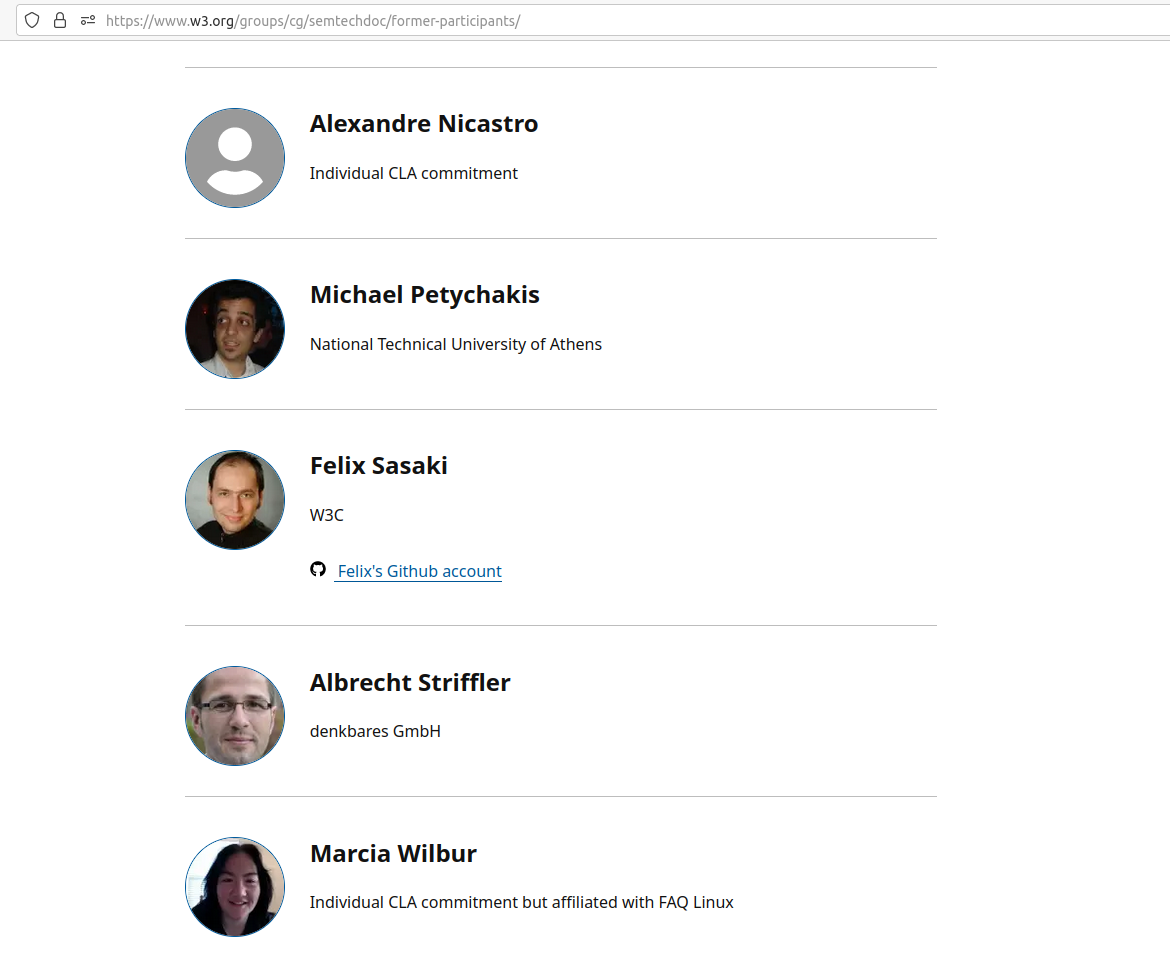Click the FAQ Linux affiliation text

695,902
